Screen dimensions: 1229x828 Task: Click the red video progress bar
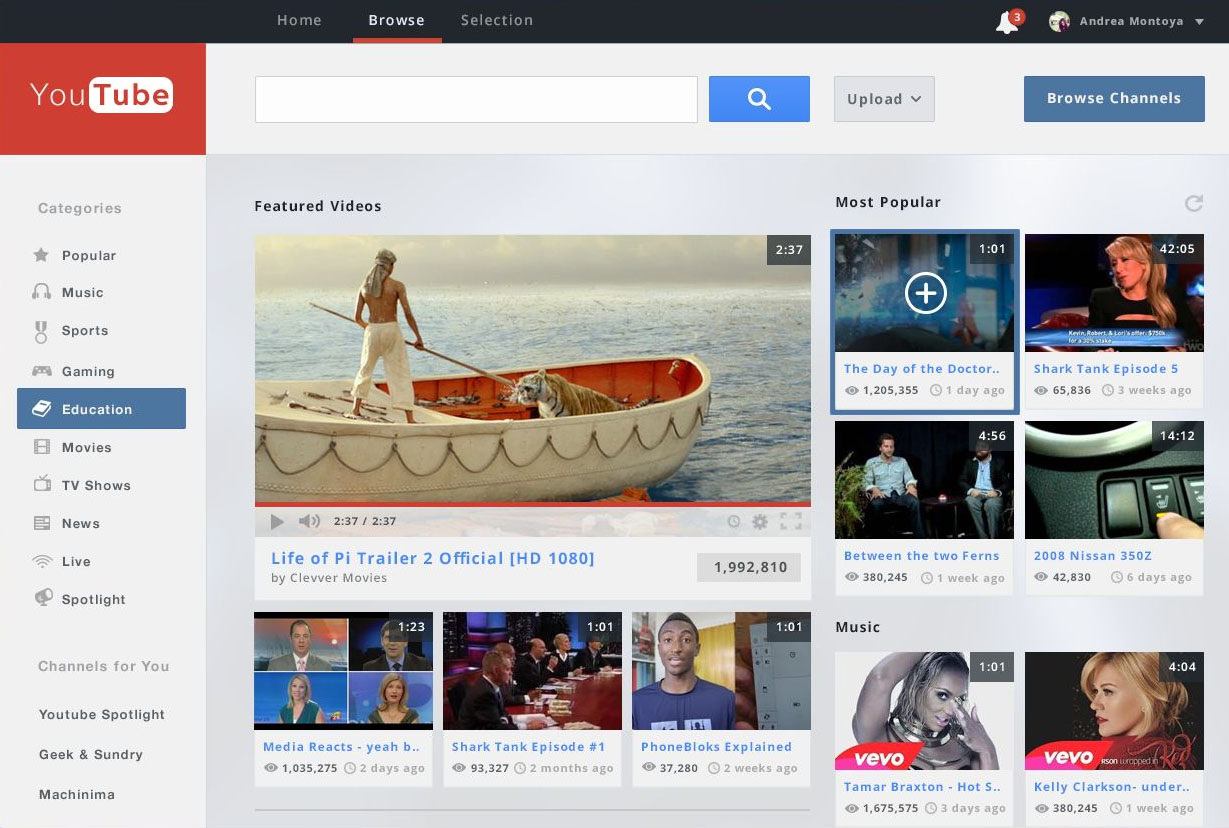click(532, 504)
